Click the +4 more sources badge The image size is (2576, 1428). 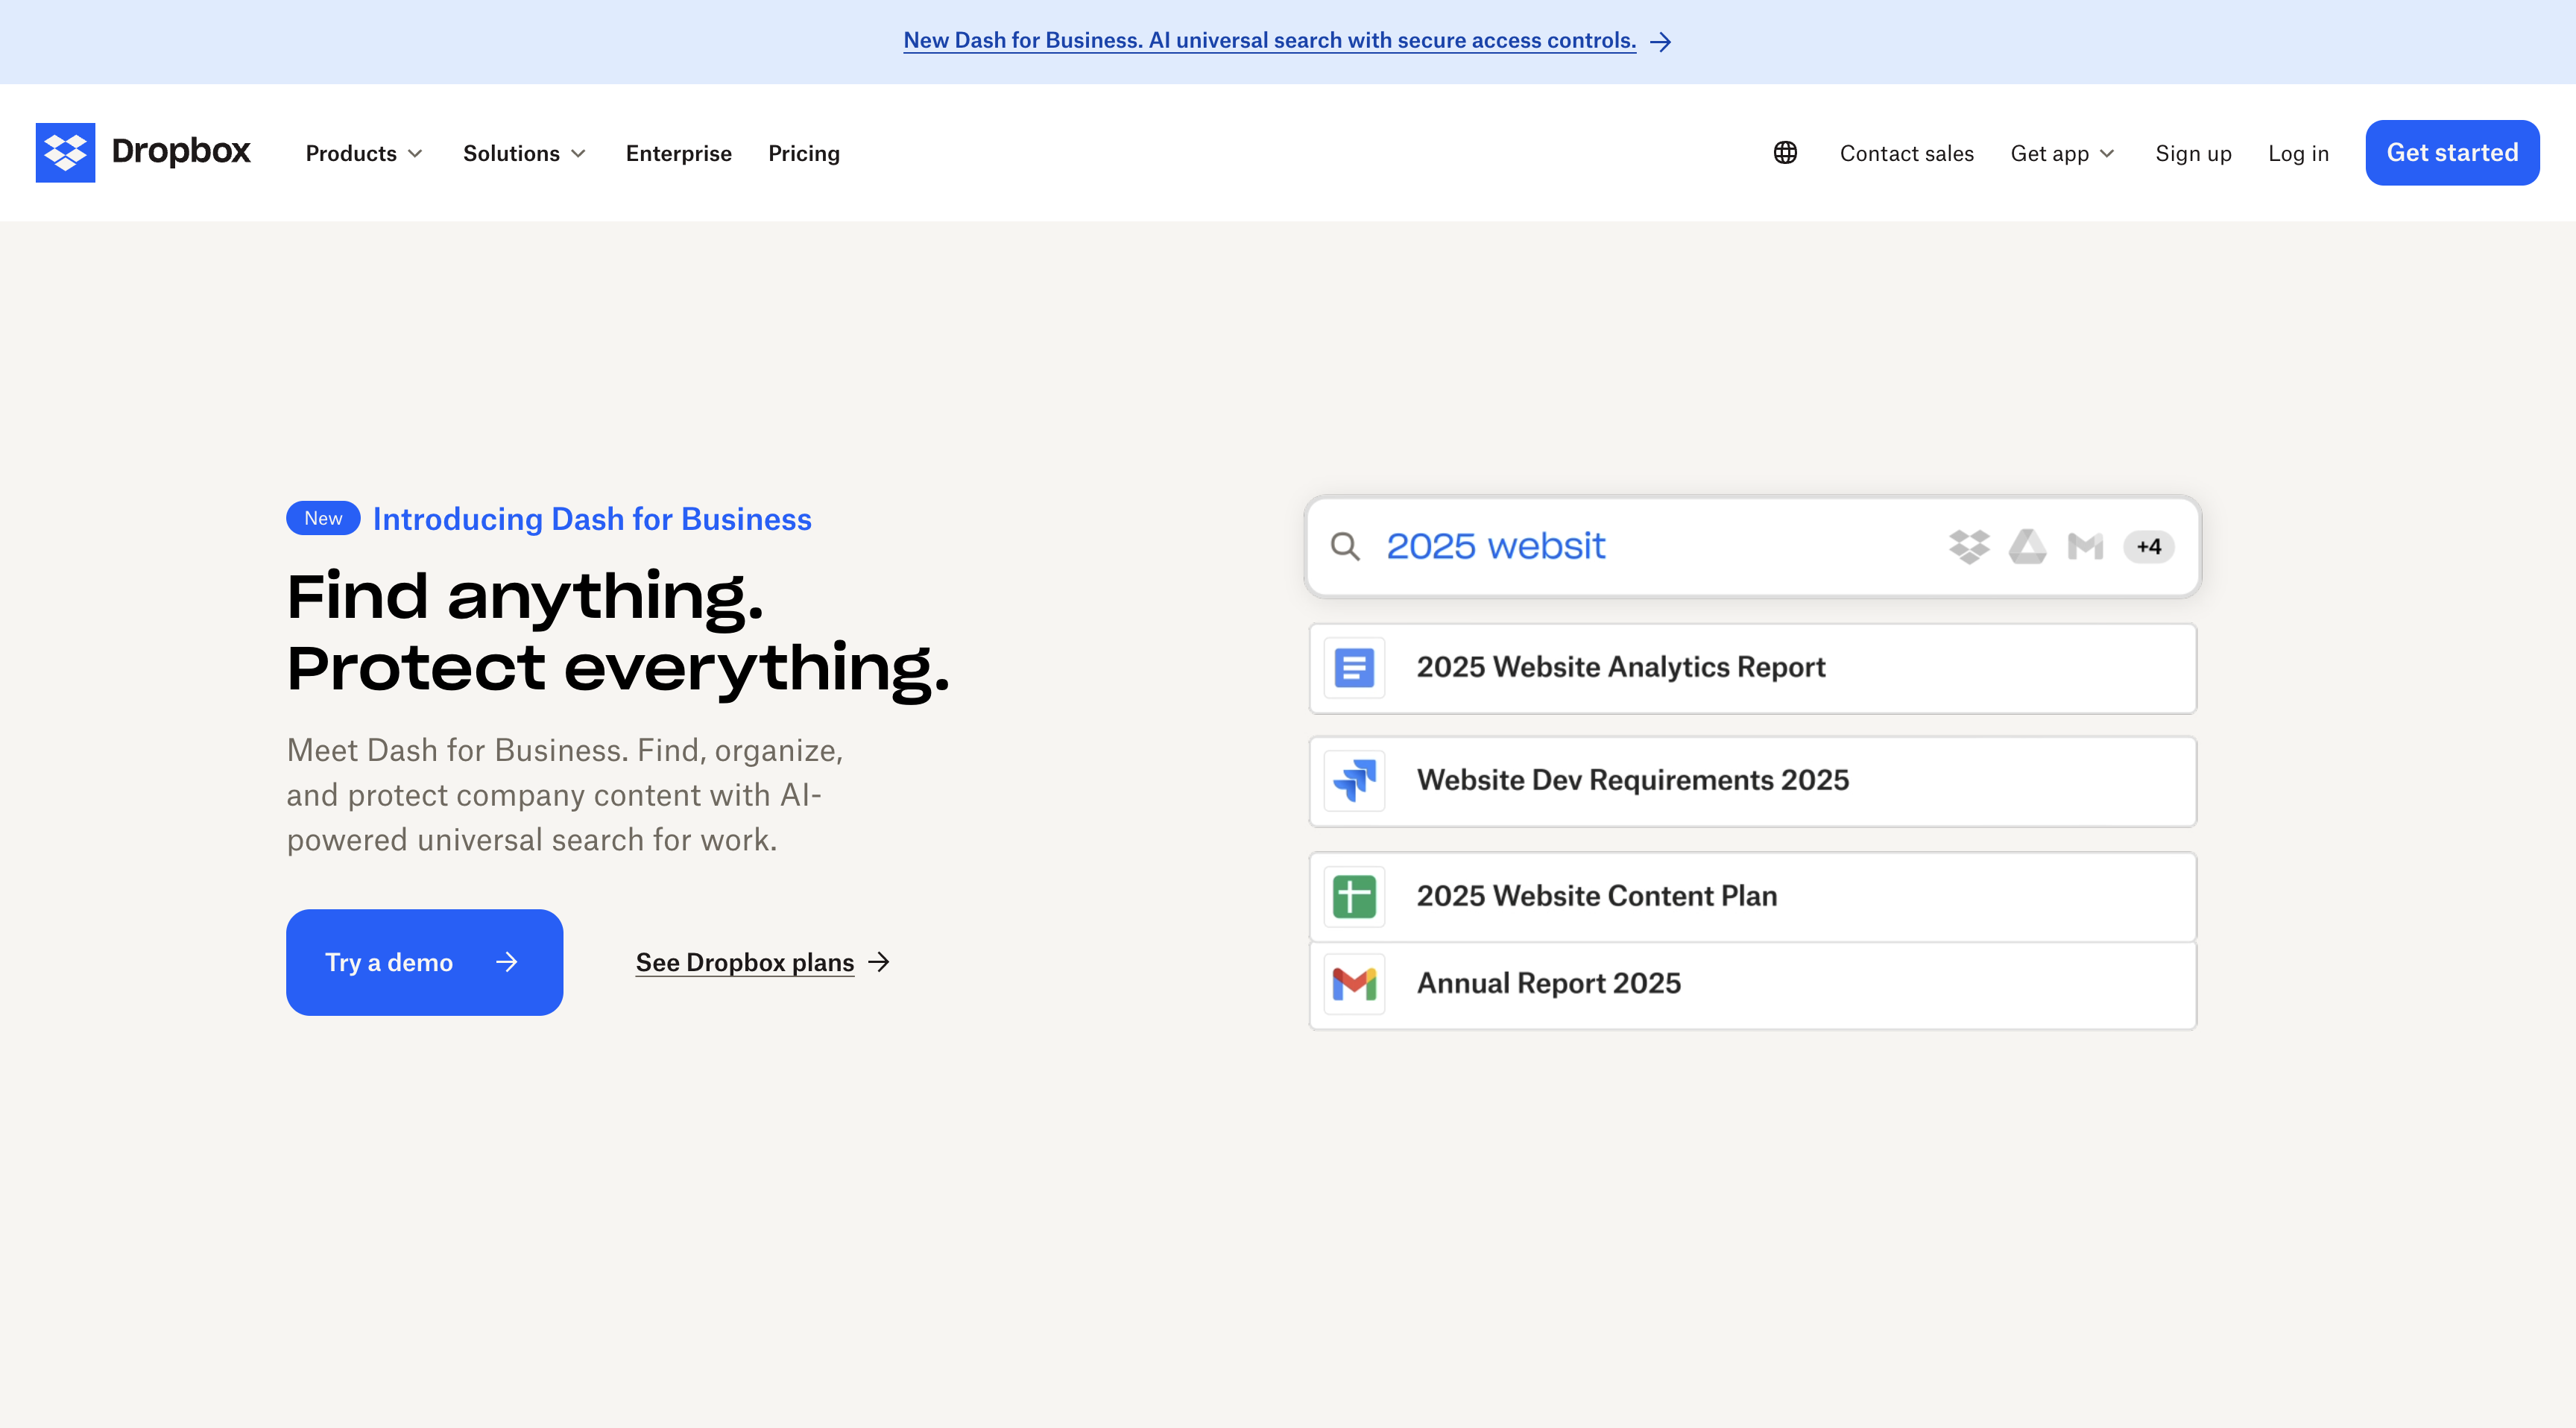[x=2148, y=547]
